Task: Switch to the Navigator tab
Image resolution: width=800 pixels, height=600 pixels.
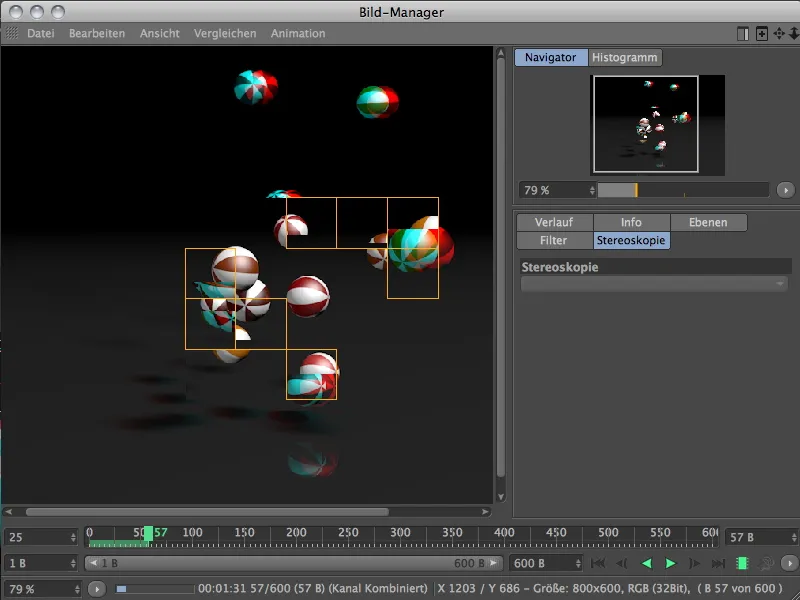Action: [551, 58]
